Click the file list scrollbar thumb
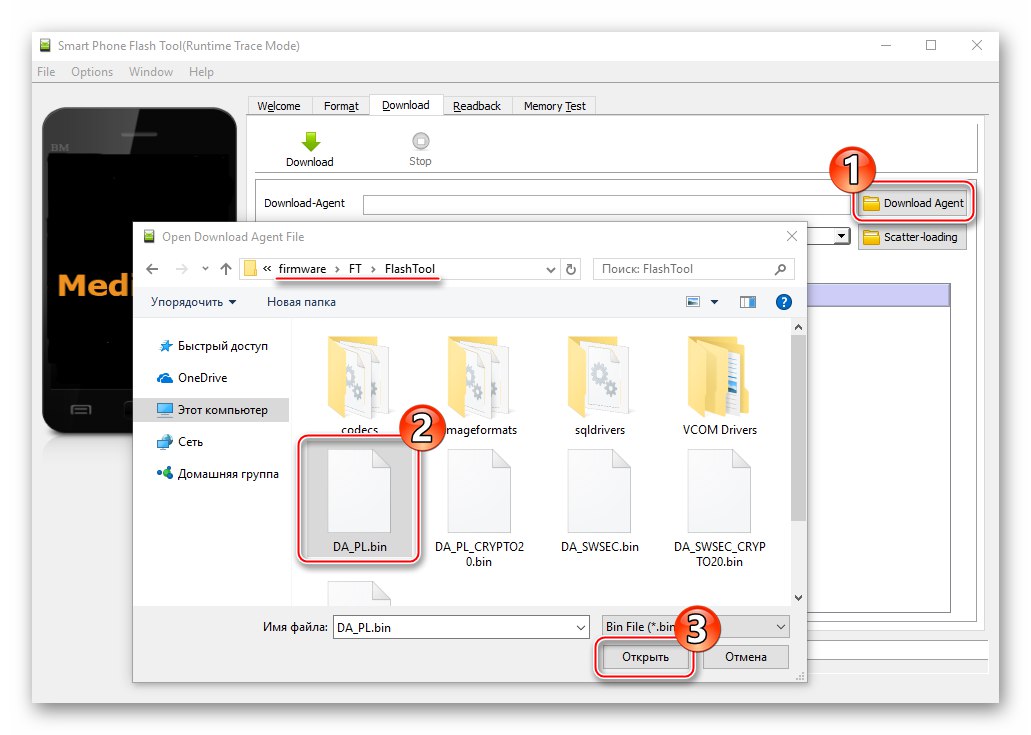 pyautogui.click(x=798, y=427)
